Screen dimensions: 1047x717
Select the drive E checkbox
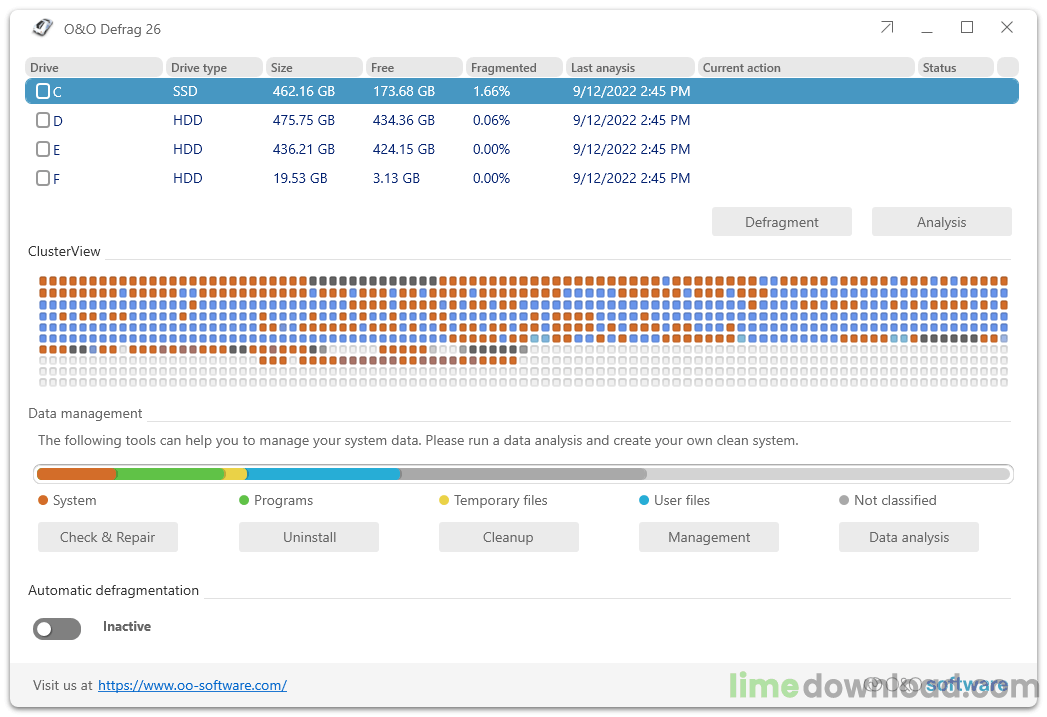pyautogui.click(x=43, y=149)
